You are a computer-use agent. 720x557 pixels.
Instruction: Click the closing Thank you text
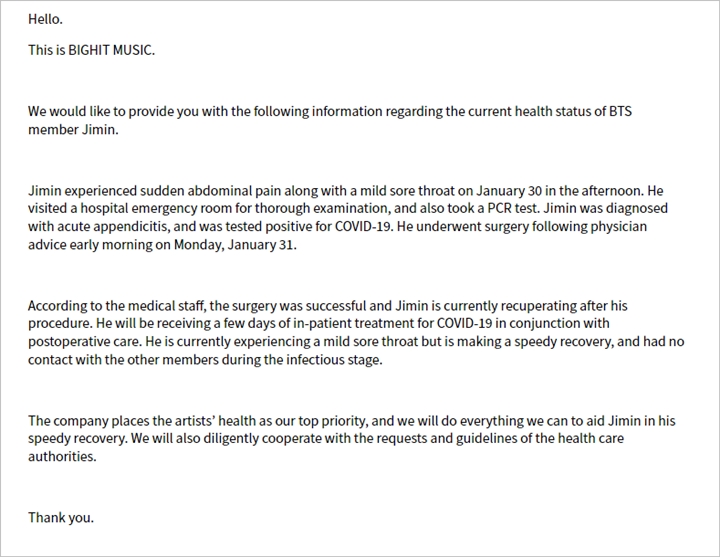pyautogui.click(x=61, y=518)
